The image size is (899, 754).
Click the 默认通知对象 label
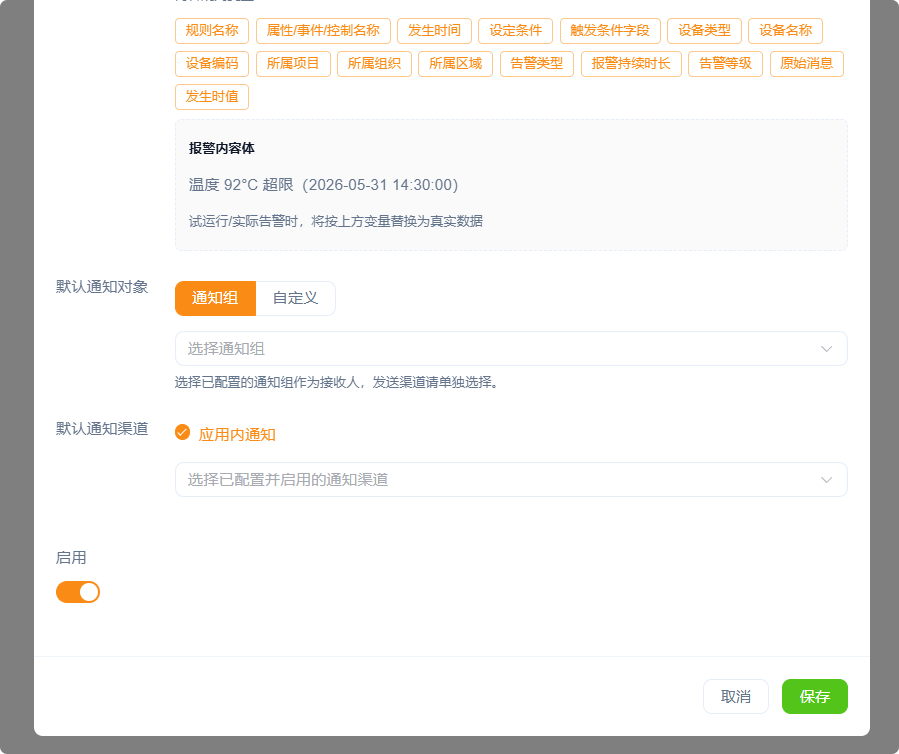pyautogui.click(x=102, y=287)
